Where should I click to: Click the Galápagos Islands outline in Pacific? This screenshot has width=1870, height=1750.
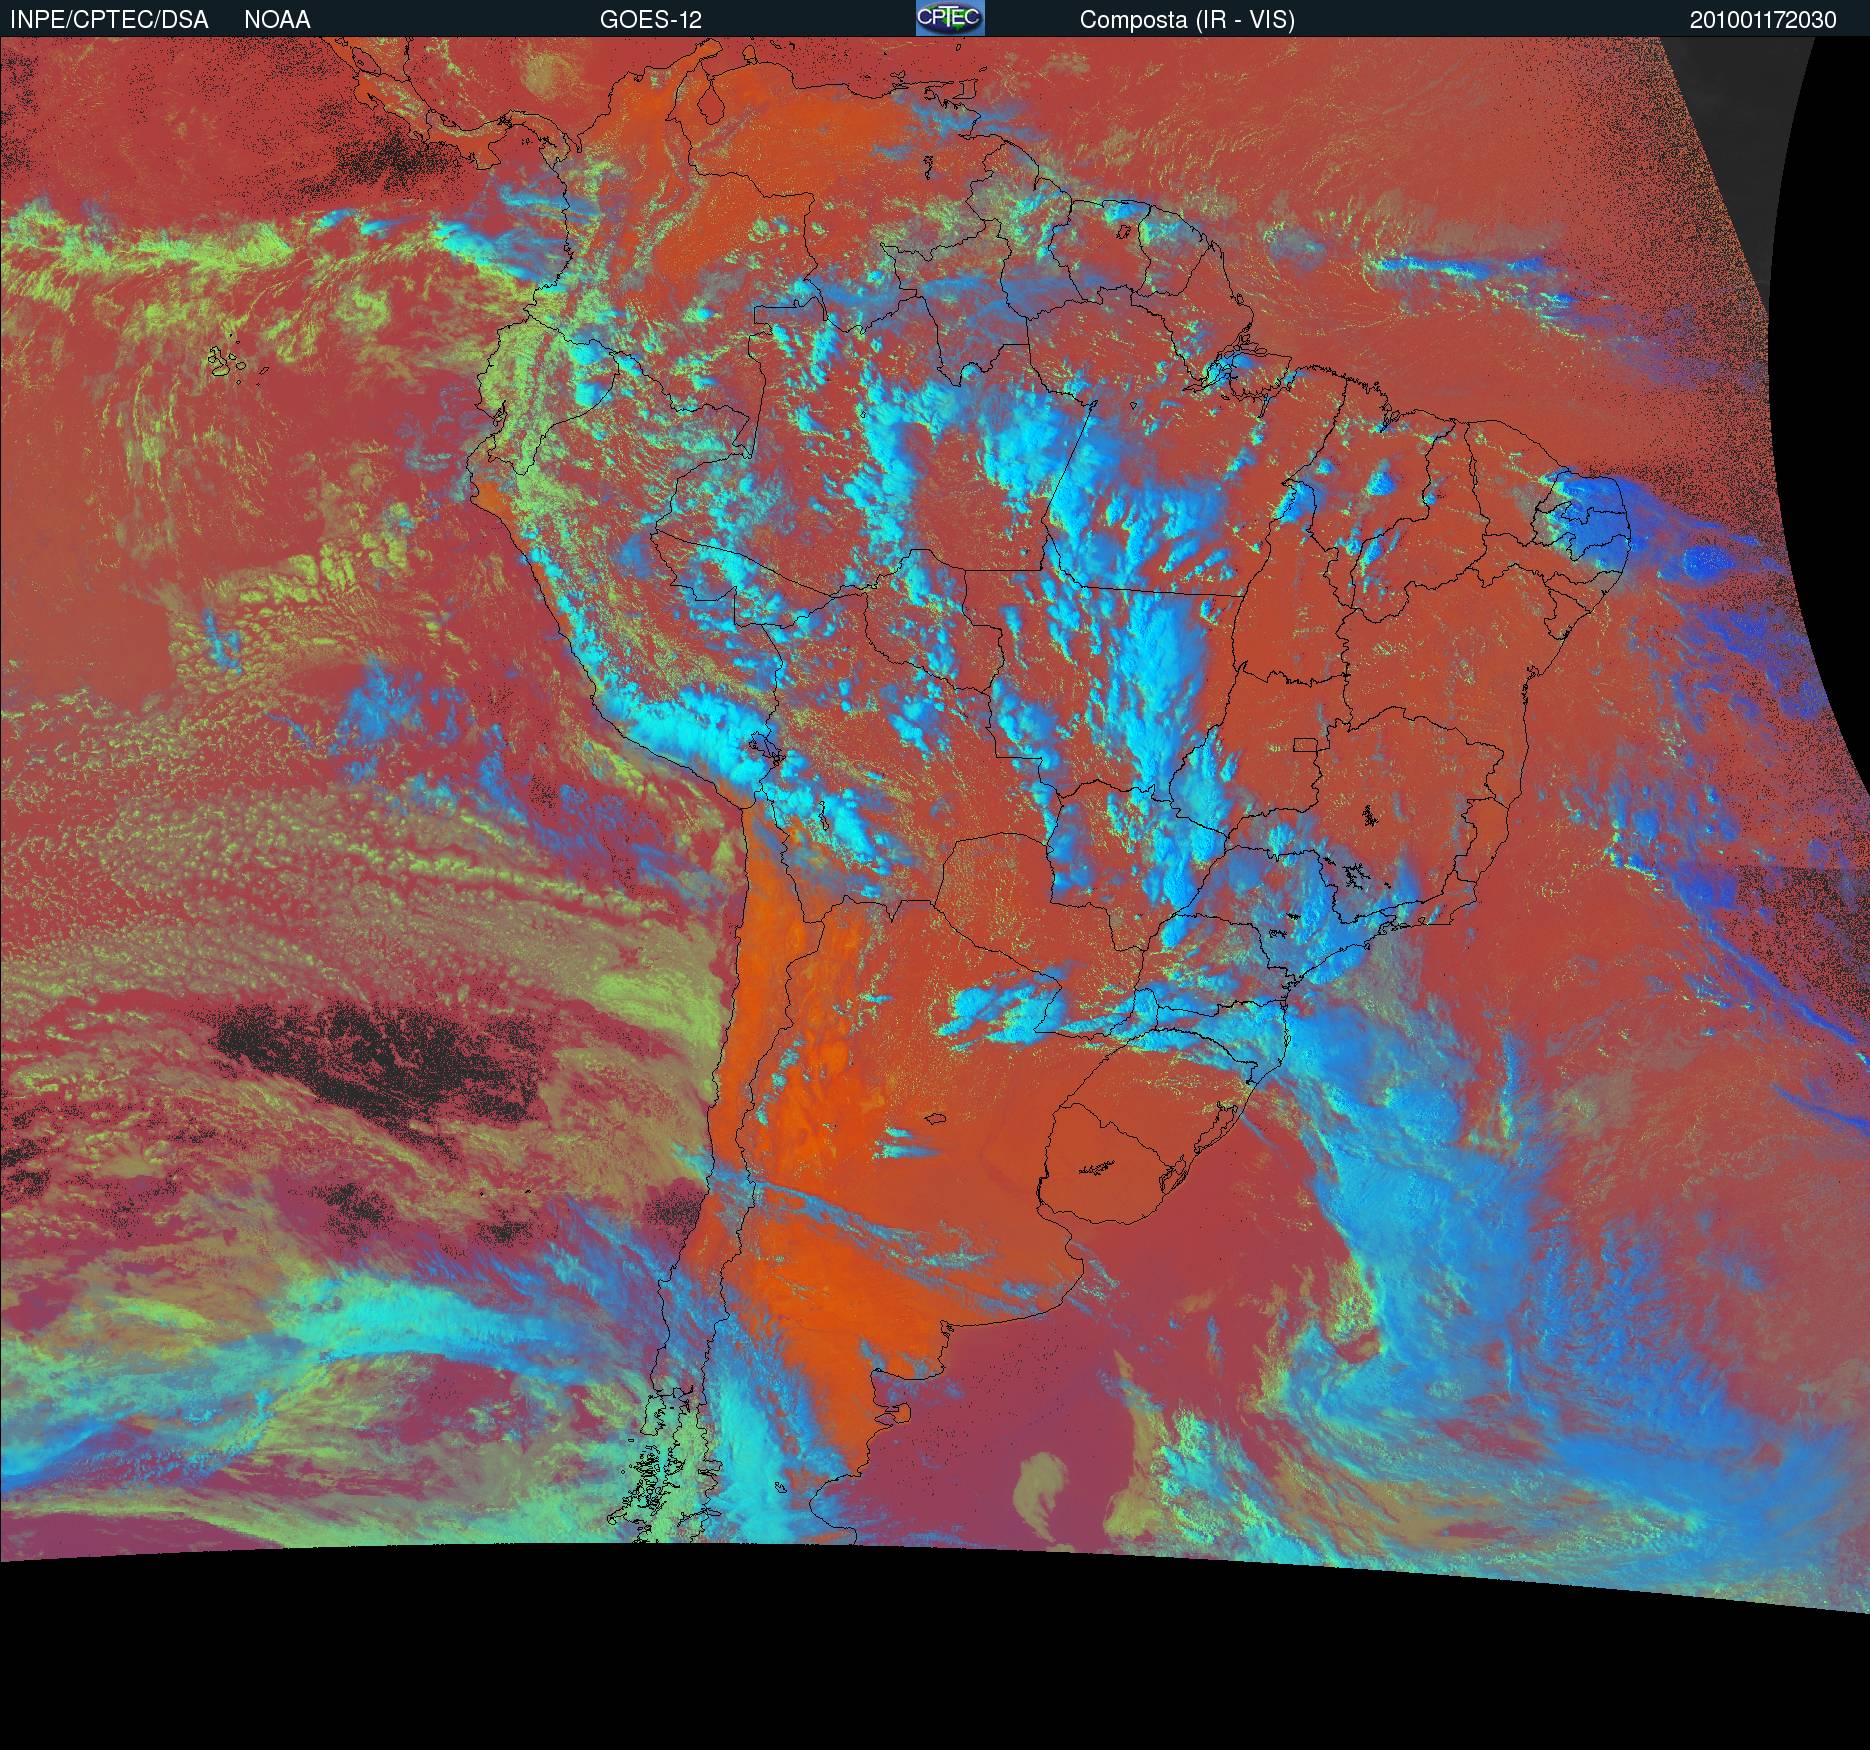[228, 362]
